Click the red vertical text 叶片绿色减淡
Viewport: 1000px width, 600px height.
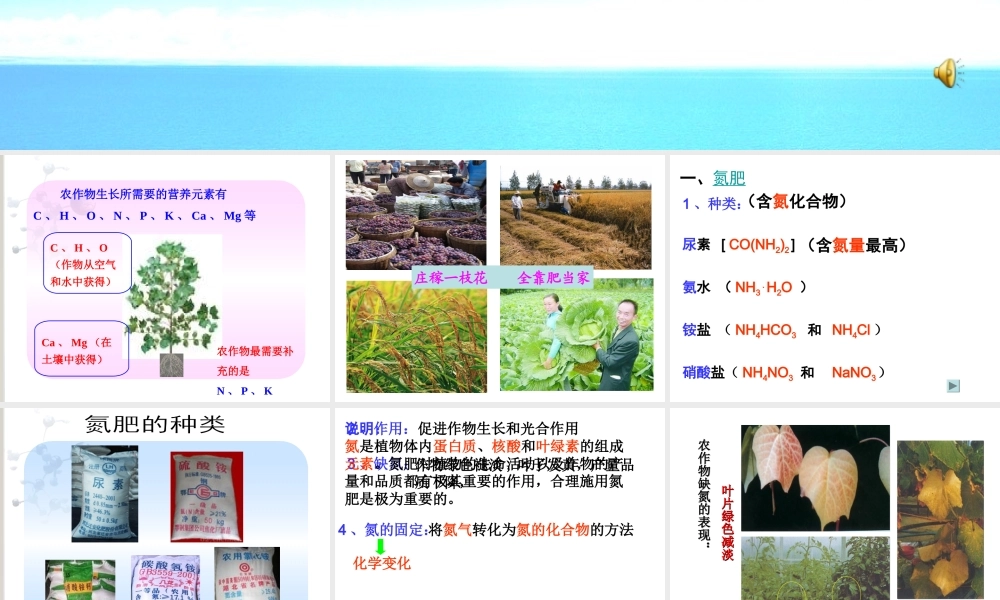pyautogui.click(x=728, y=523)
